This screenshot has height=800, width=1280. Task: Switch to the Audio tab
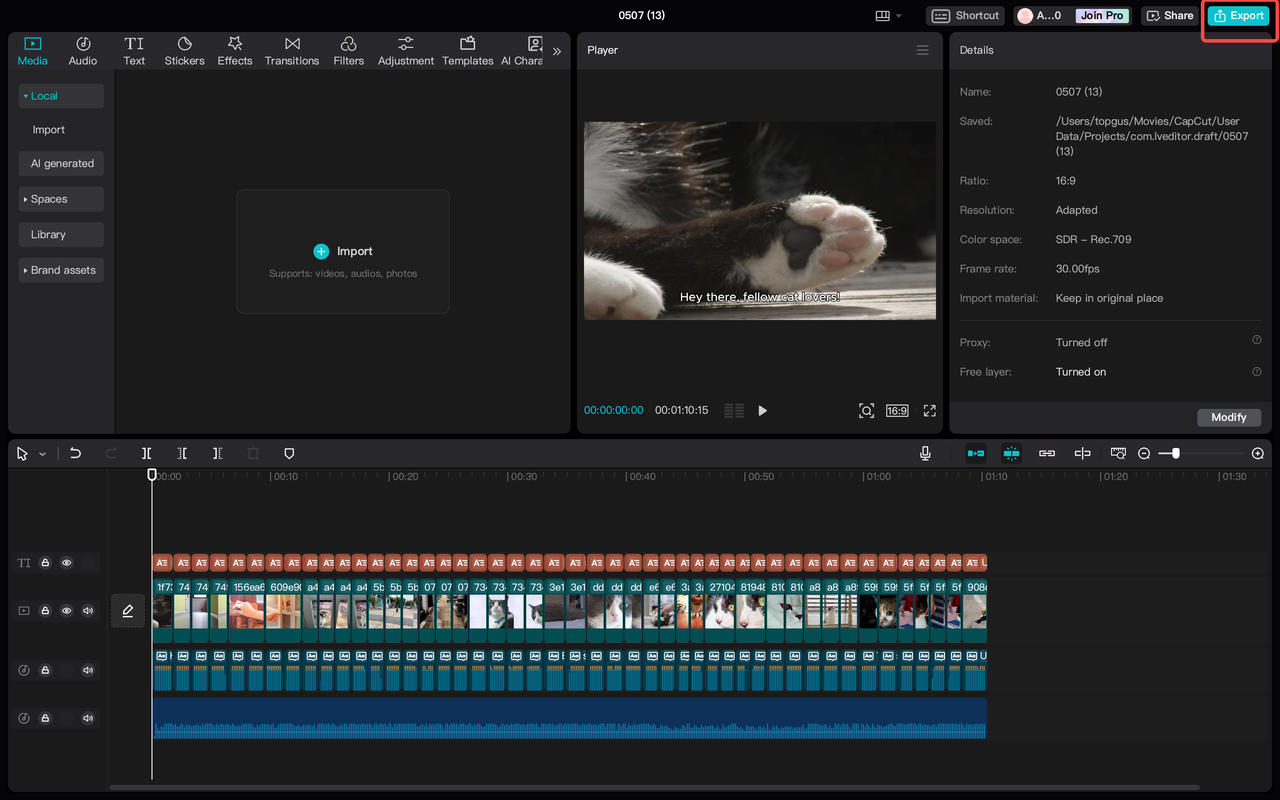[82, 50]
